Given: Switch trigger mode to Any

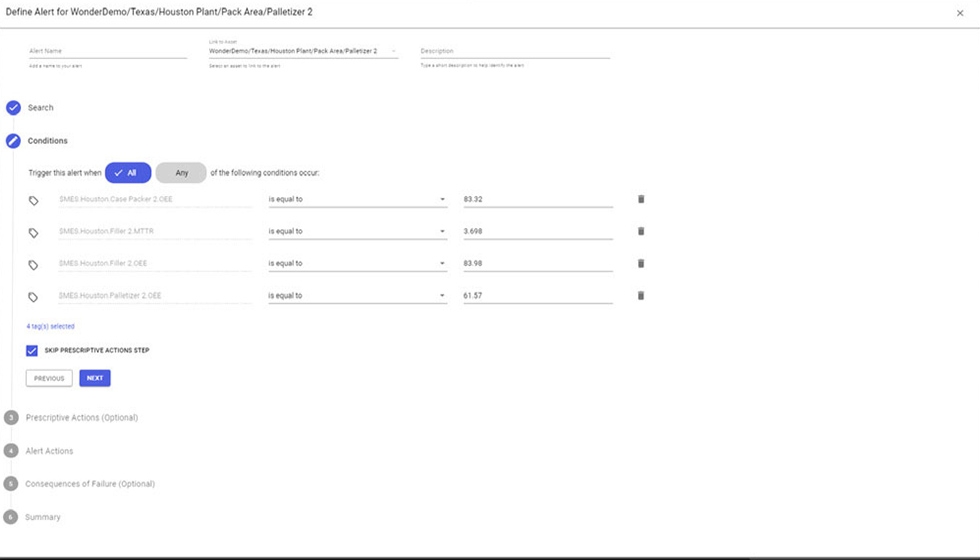Looking at the screenshot, I should pyautogui.click(x=181, y=173).
